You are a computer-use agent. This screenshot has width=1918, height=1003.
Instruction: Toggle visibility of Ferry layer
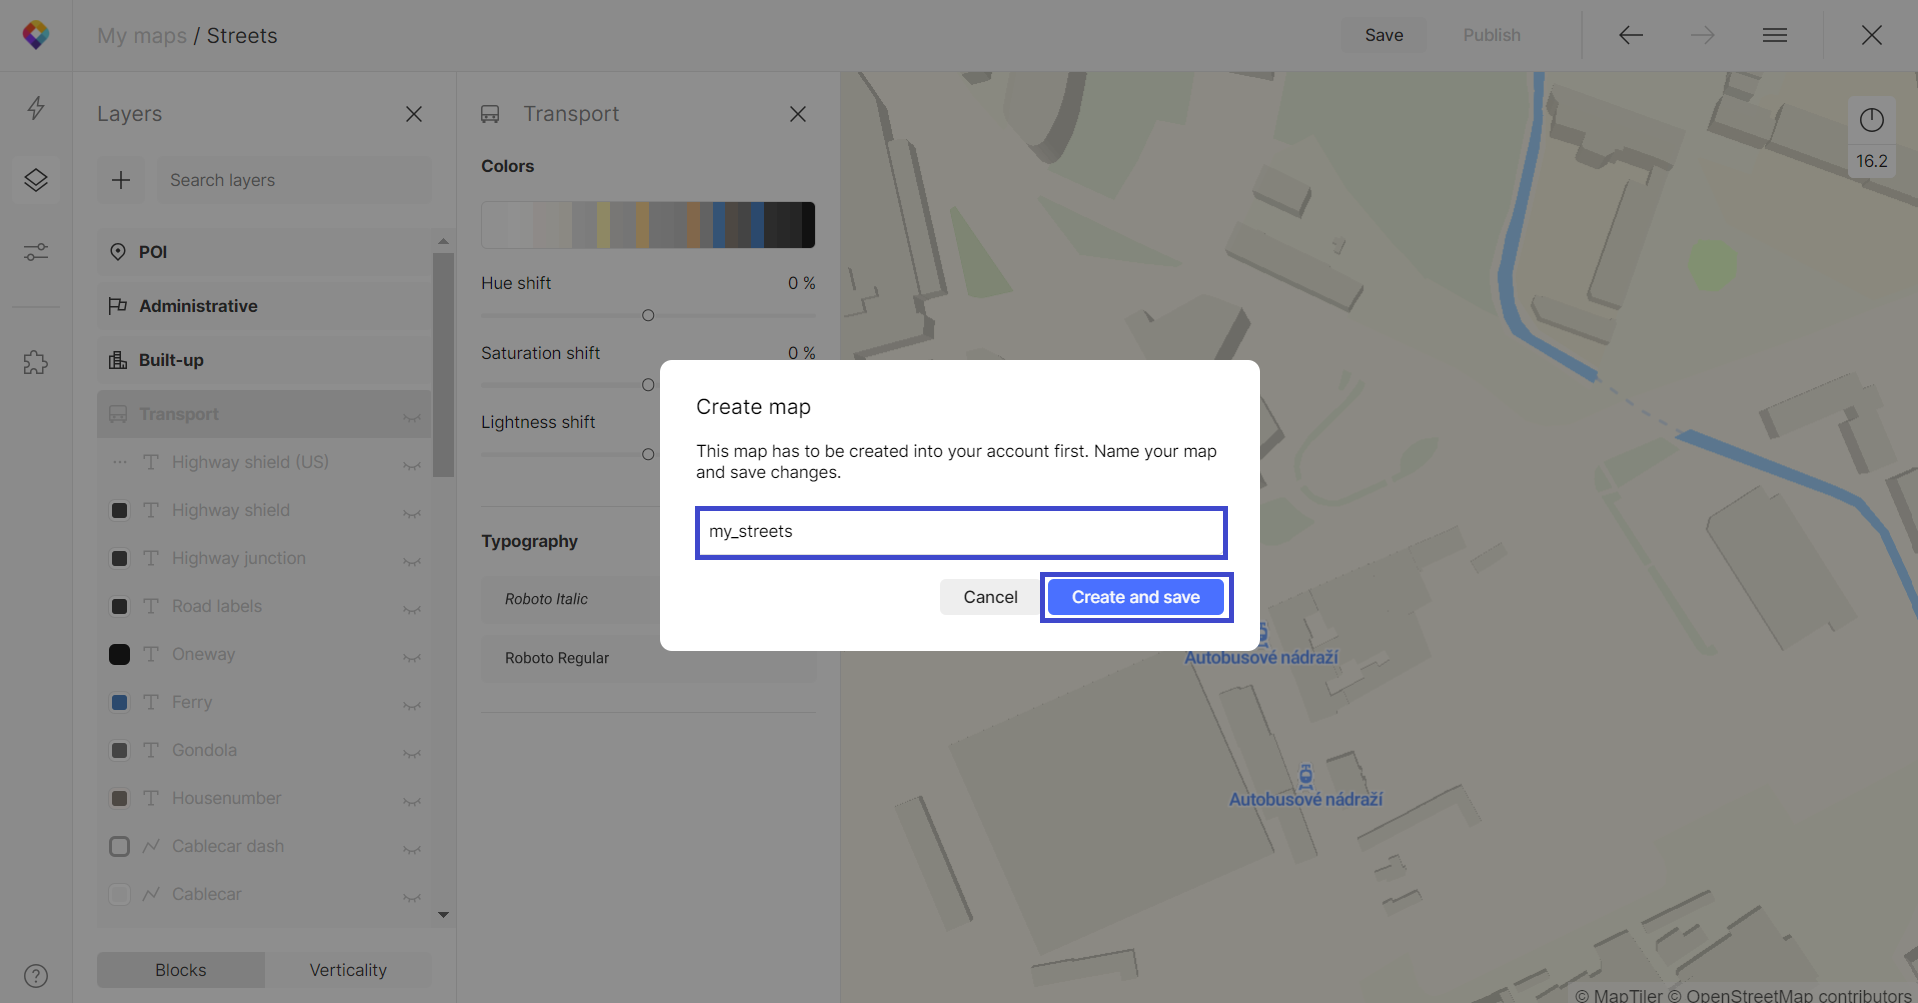pos(411,703)
